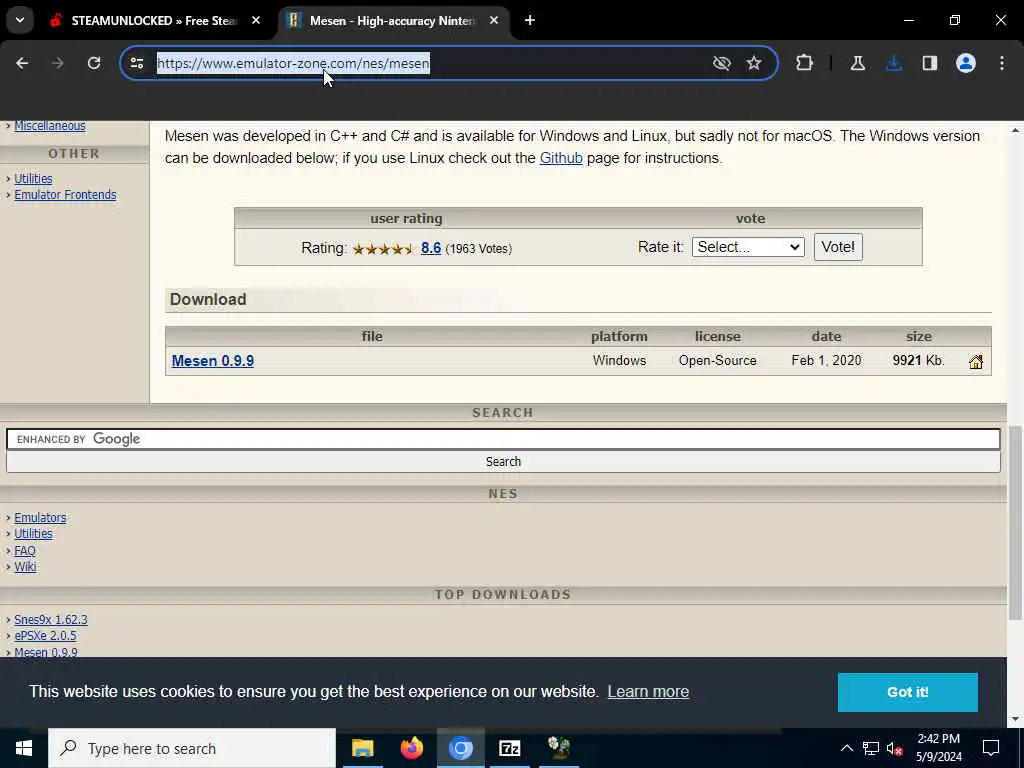Open the flower-icon app on taskbar

pos(558,748)
